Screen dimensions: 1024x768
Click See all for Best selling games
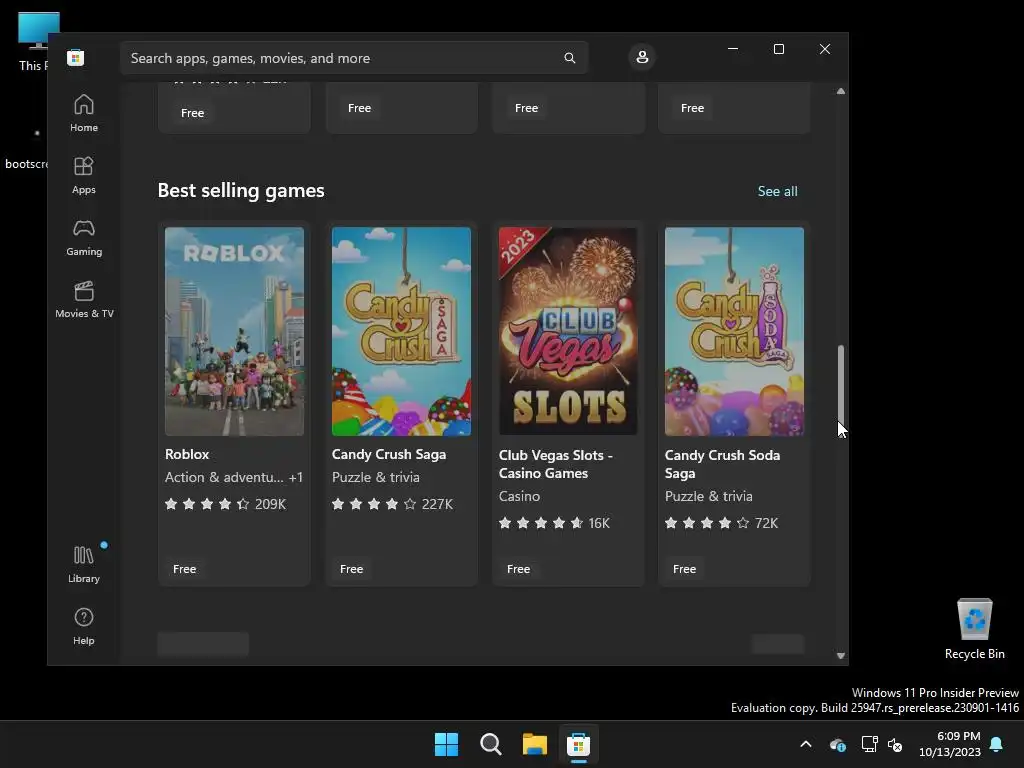(777, 191)
